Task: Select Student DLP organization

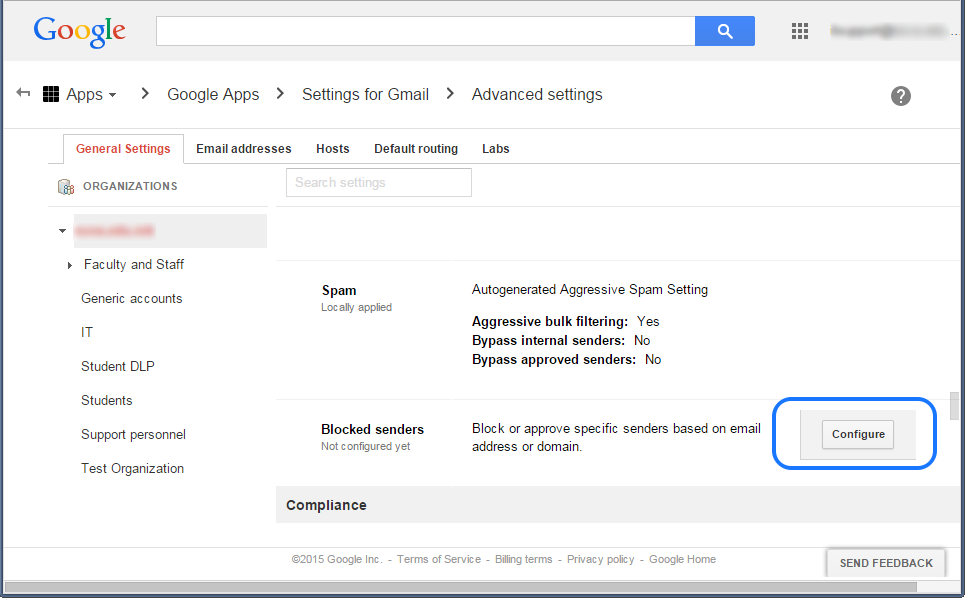Action: coord(118,366)
